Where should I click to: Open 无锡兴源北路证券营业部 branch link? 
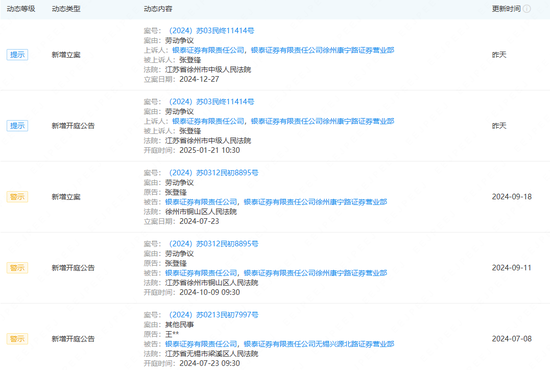319,344
